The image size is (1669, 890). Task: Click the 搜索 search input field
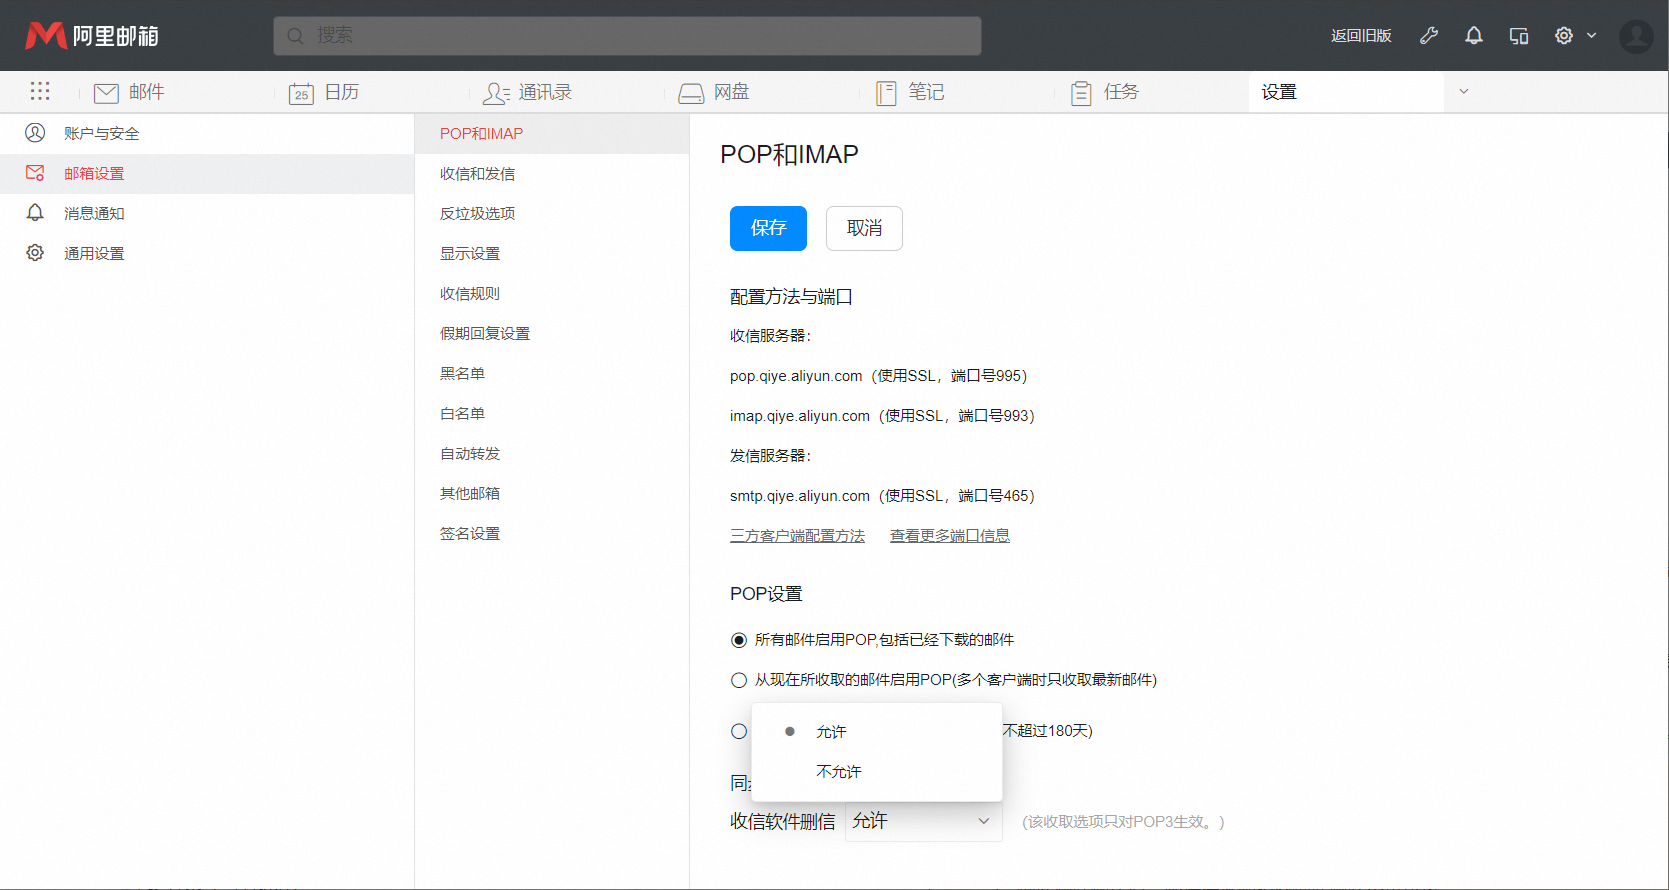627,36
